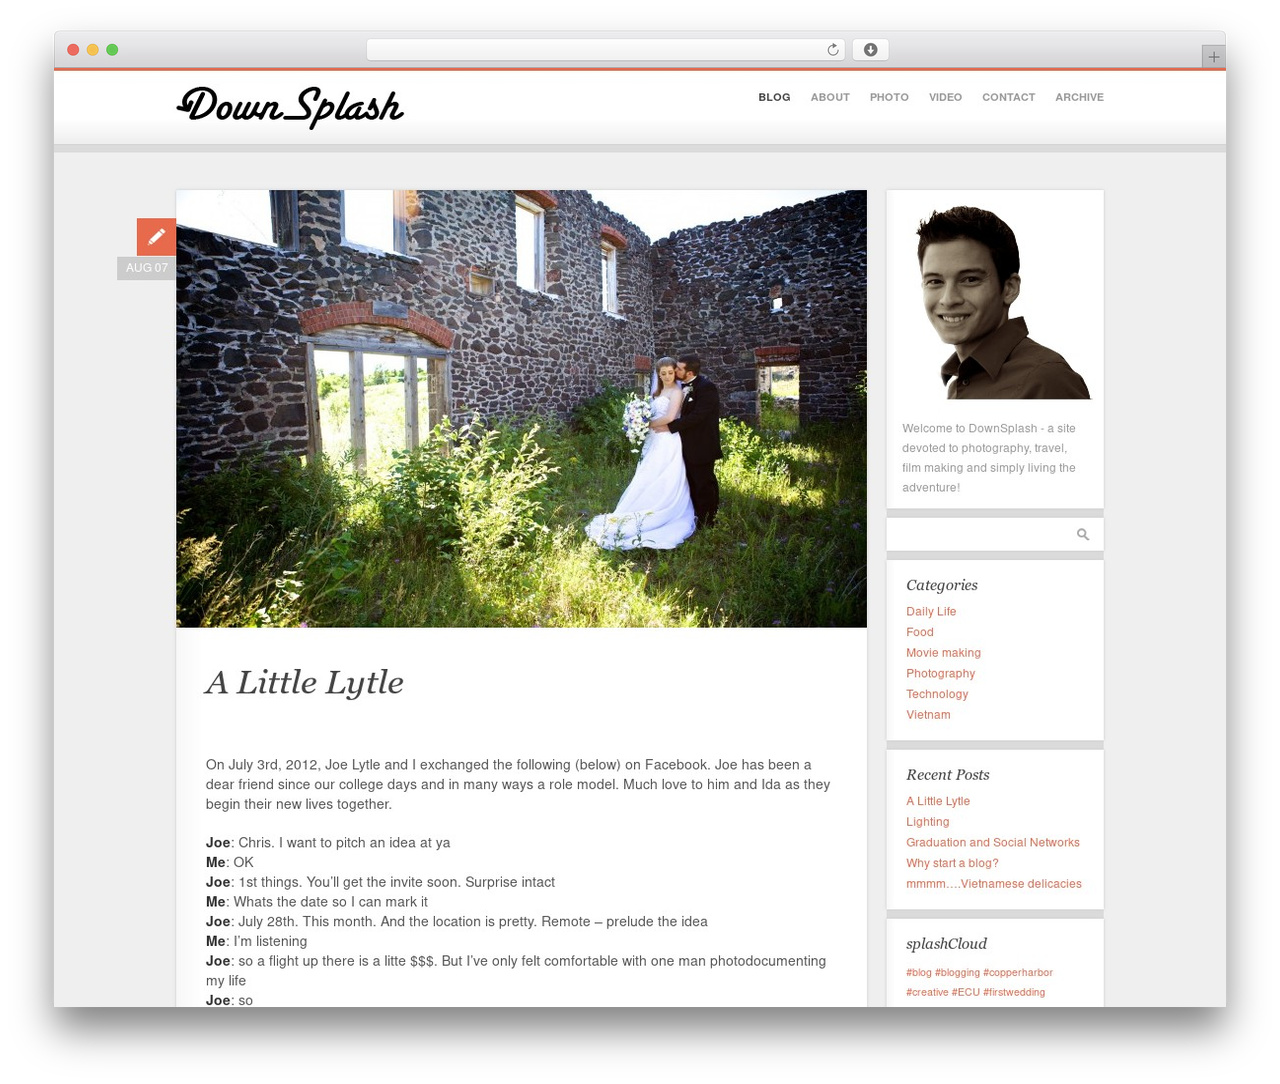Click the DownSplash logo
This screenshot has width=1280, height=1084.
tap(290, 107)
